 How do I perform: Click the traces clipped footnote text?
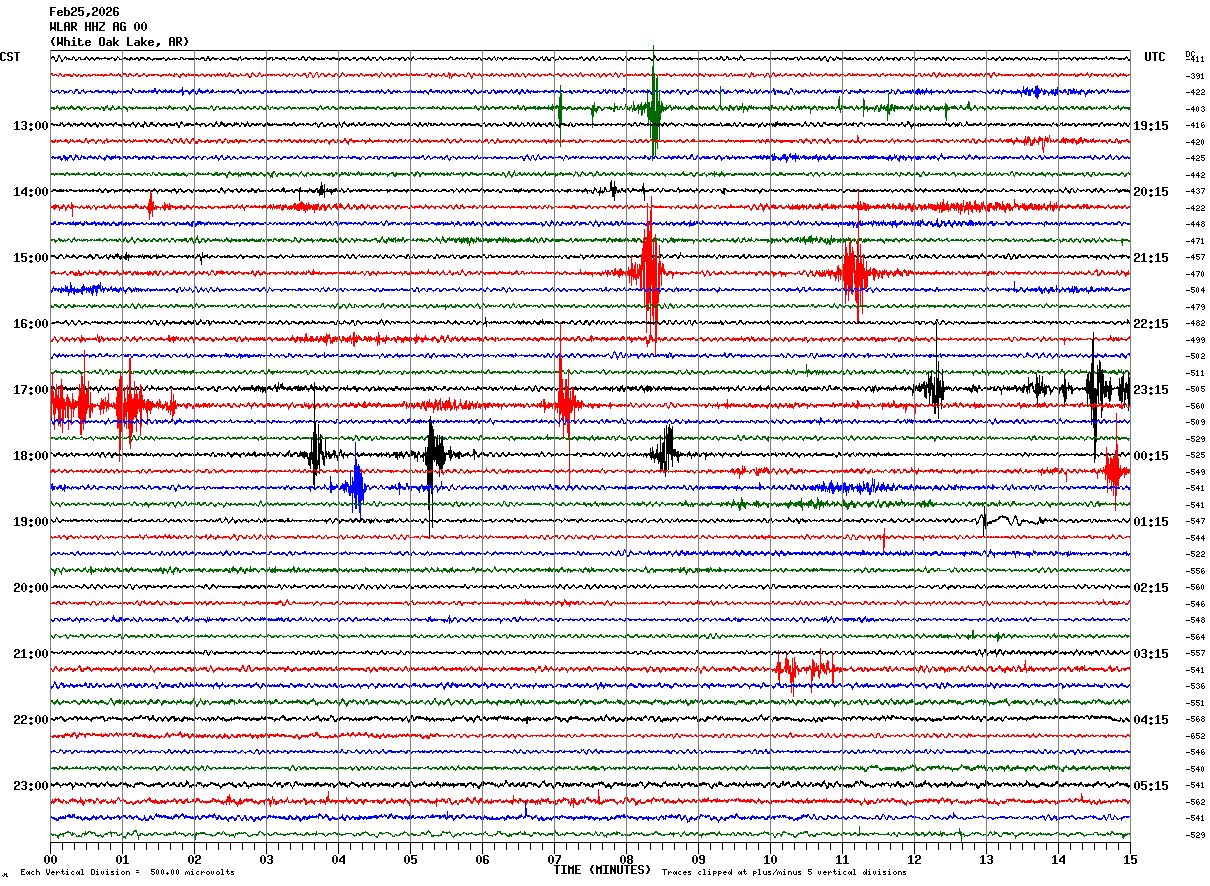click(784, 873)
